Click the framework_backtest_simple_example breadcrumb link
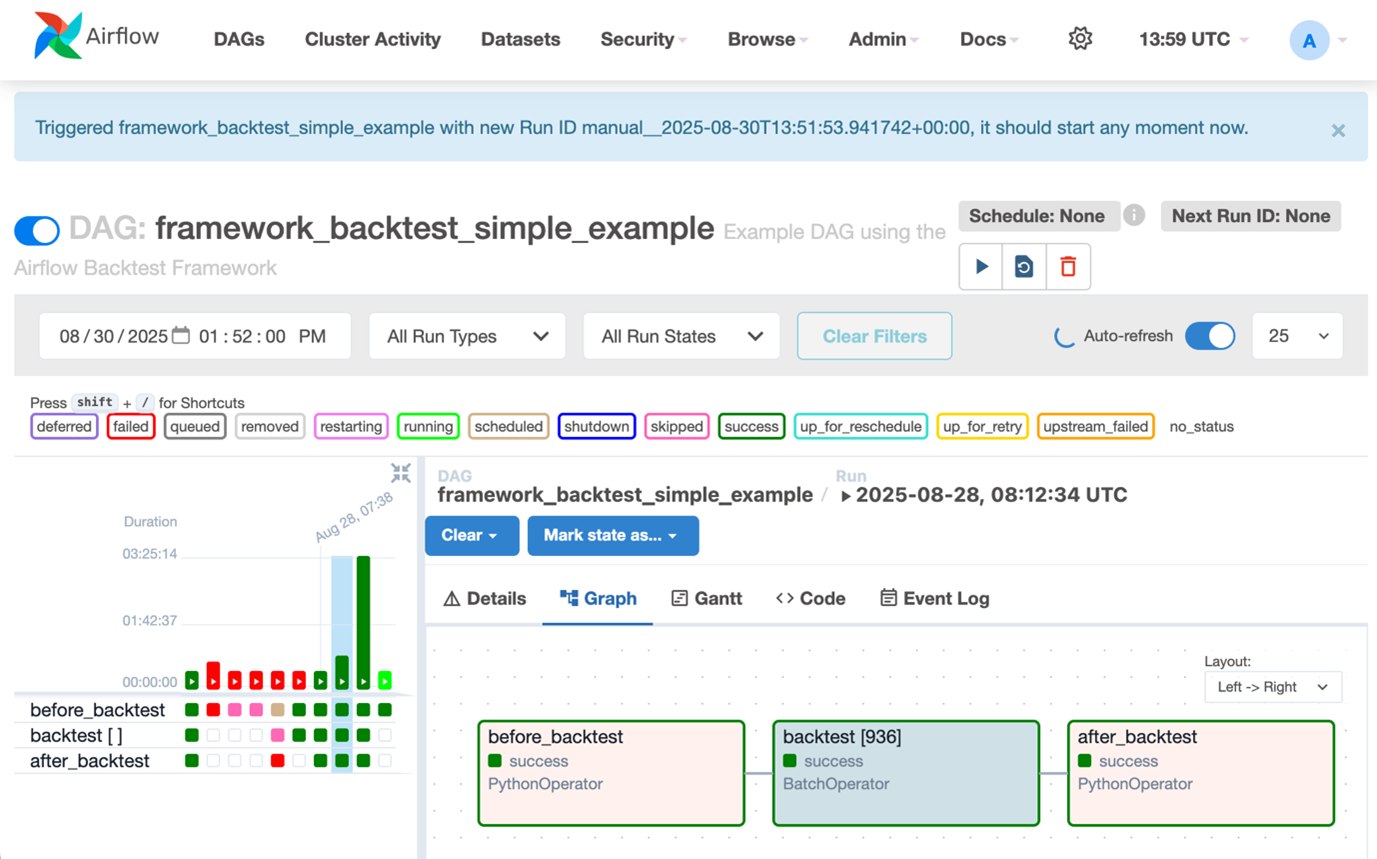This screenshot has height=859, width=1377. (x=625, y=494)
